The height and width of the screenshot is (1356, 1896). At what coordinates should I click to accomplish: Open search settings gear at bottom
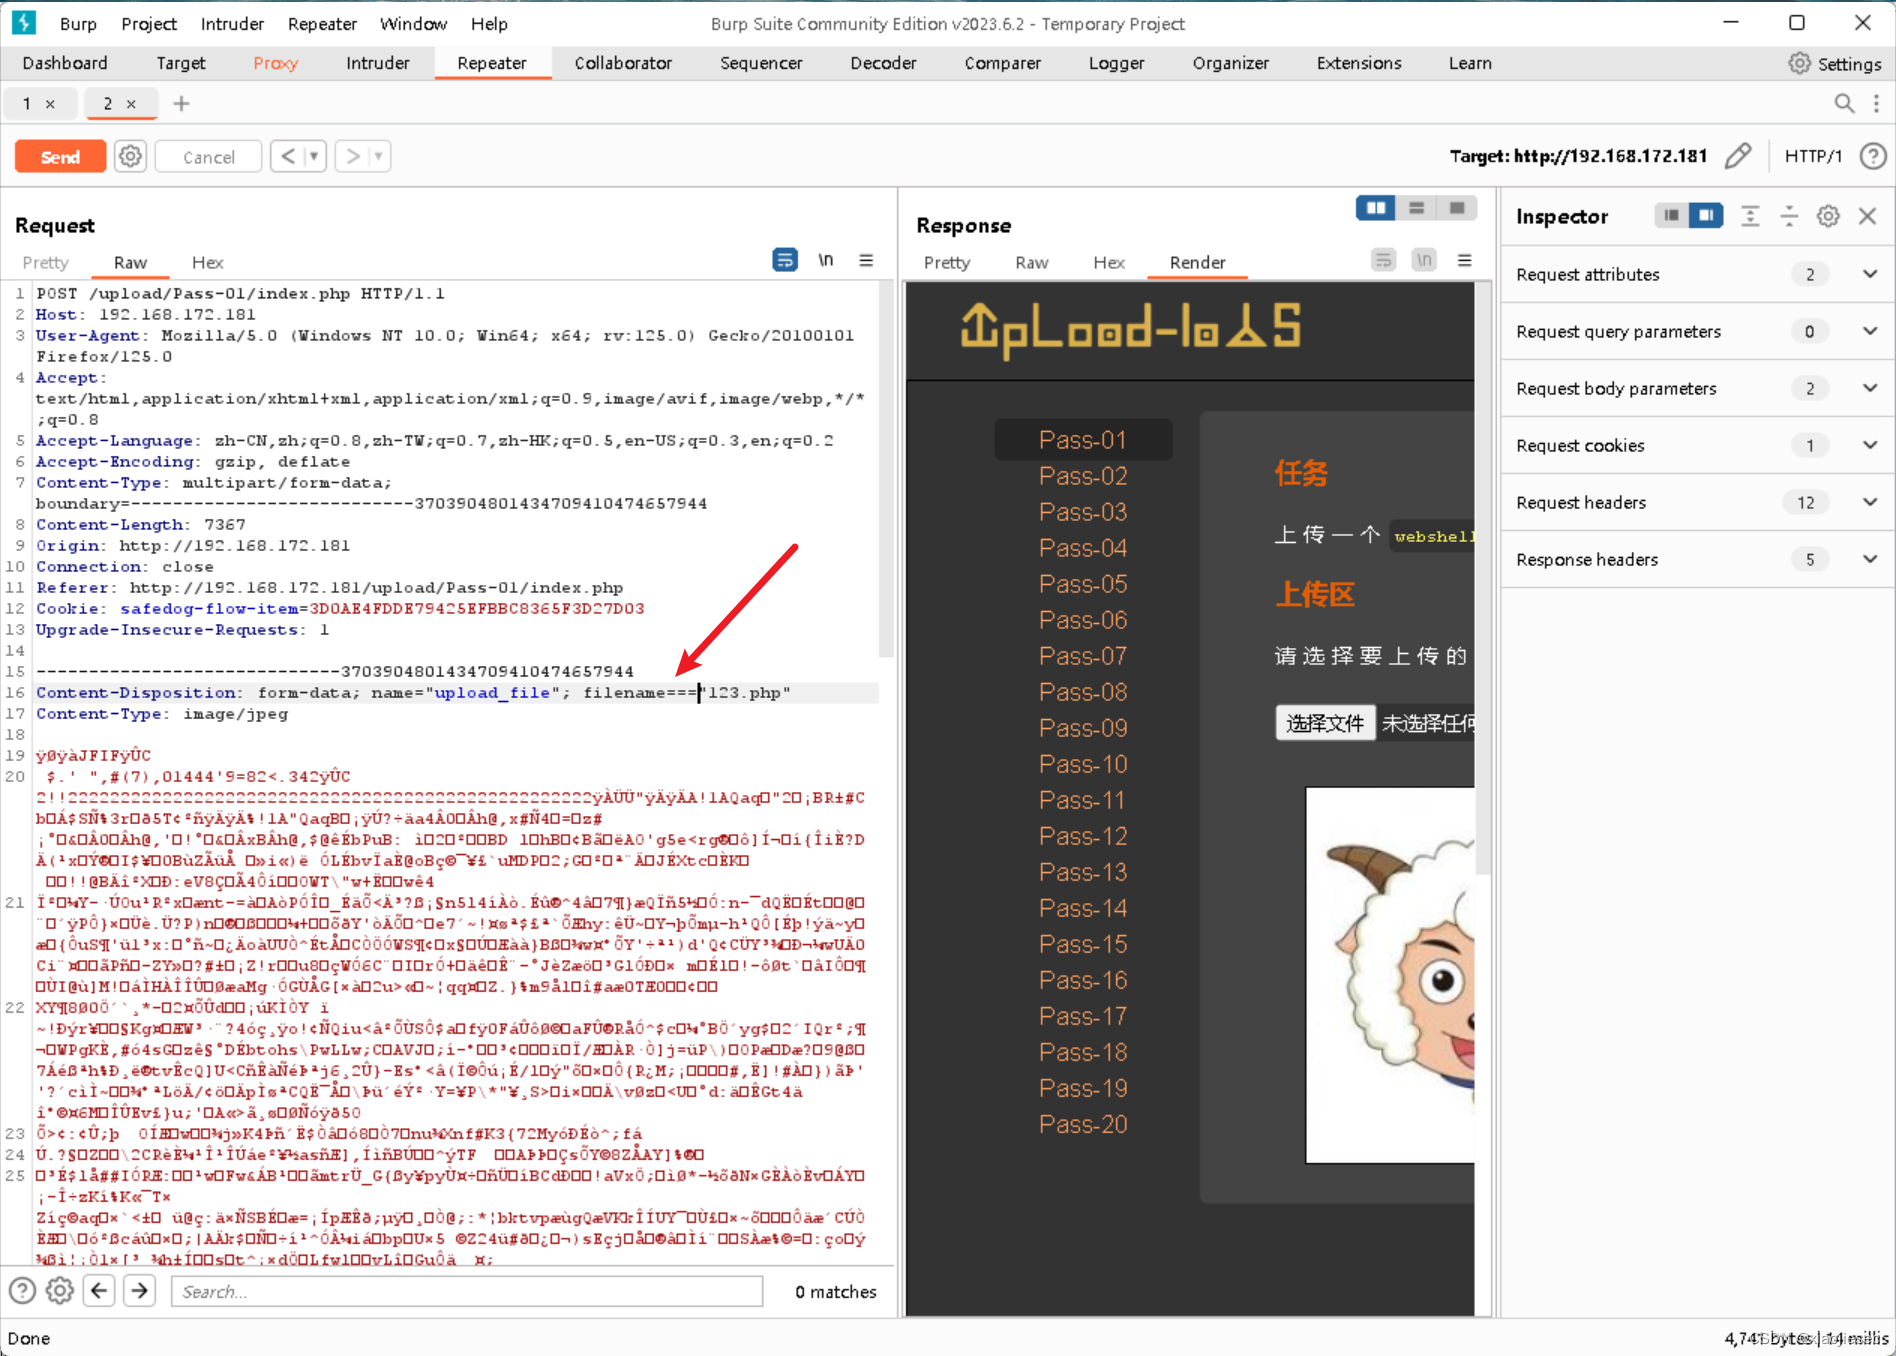(60, 1291)
